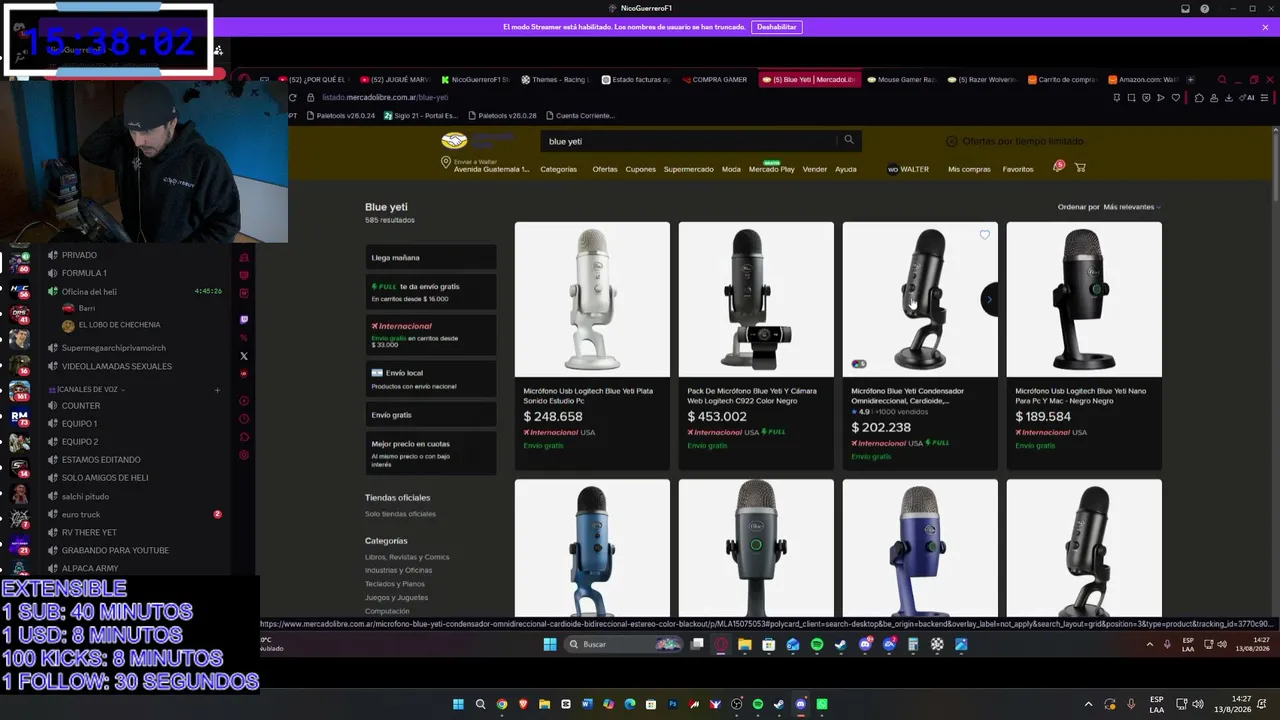Show hidden icons chevron in bottom system tray
Image resolution: width=1280 pixels, height=720 pixels.
1088,704
